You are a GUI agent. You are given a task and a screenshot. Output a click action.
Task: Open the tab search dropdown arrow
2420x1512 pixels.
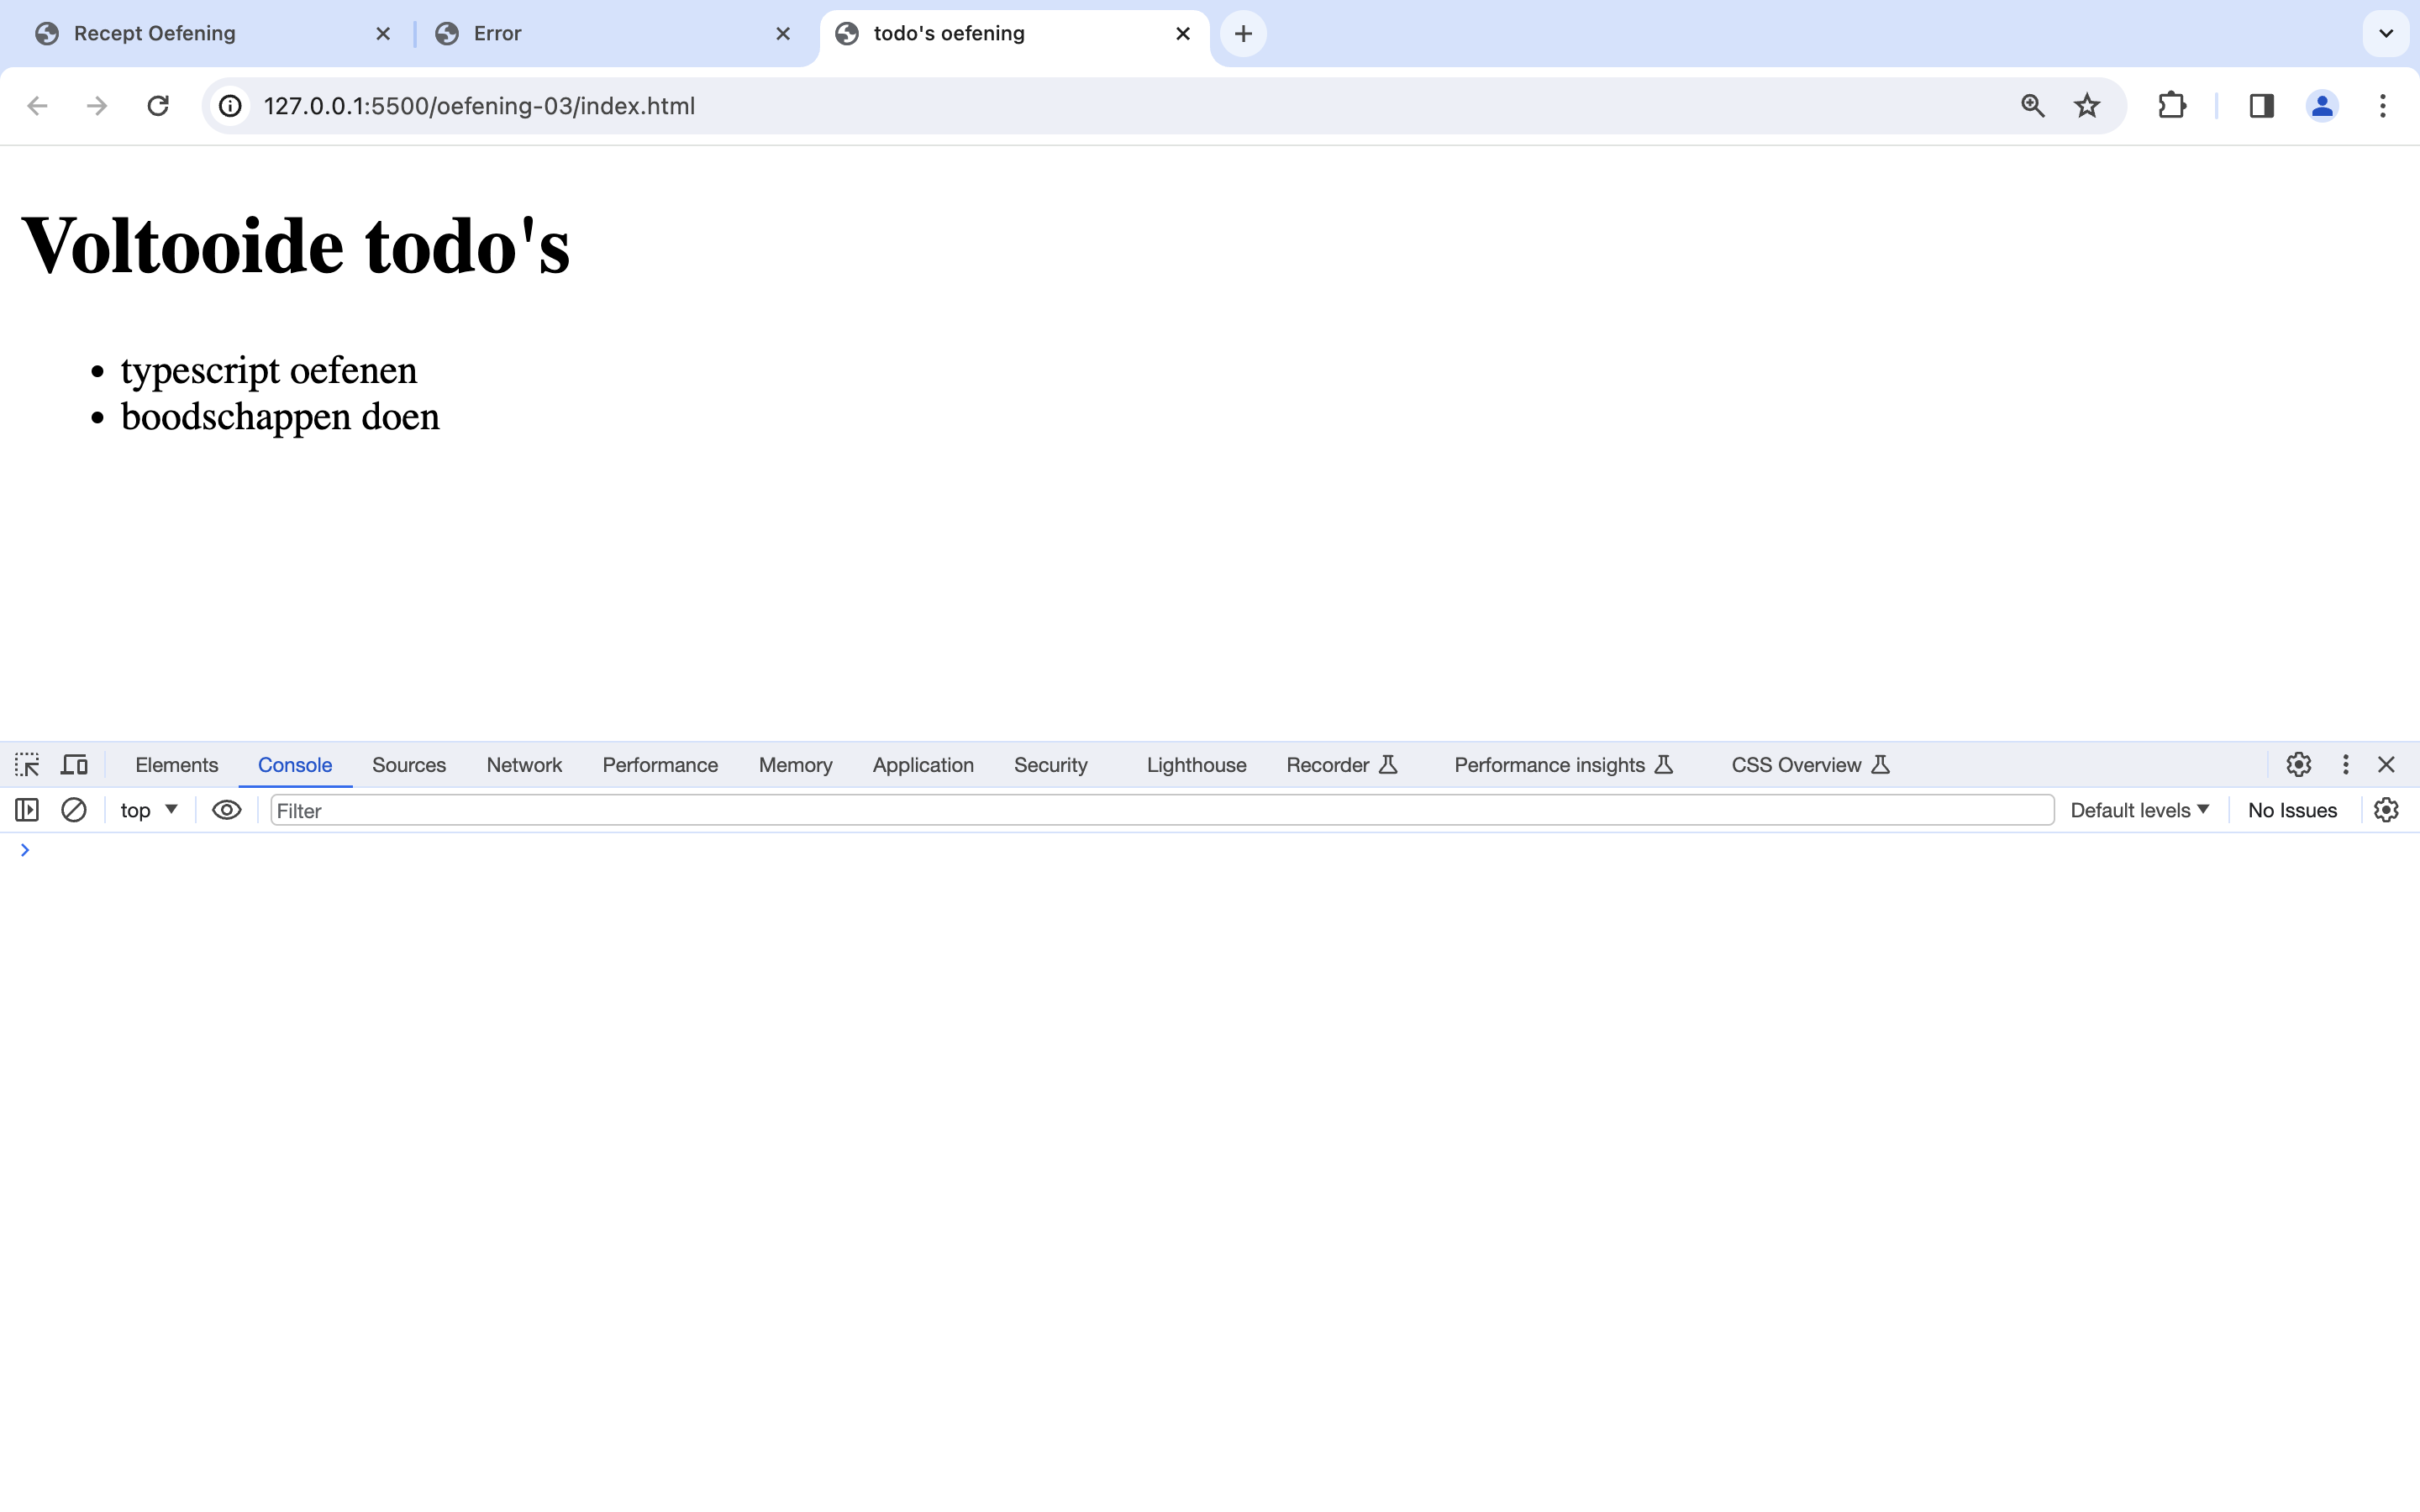click(2386, 34)
